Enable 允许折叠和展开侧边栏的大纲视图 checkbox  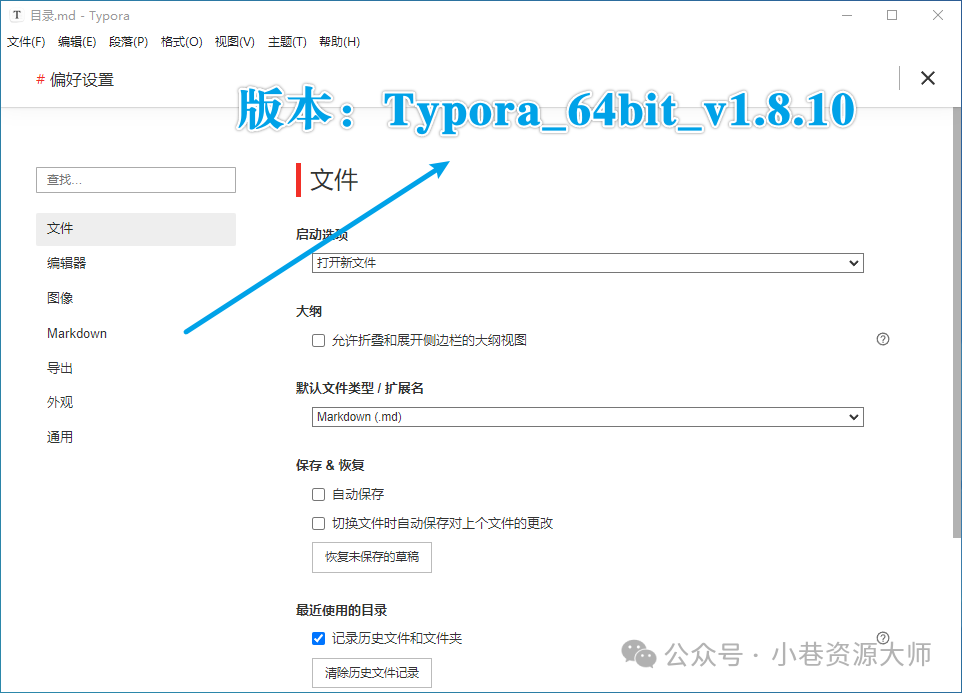[x=318, y=340]
